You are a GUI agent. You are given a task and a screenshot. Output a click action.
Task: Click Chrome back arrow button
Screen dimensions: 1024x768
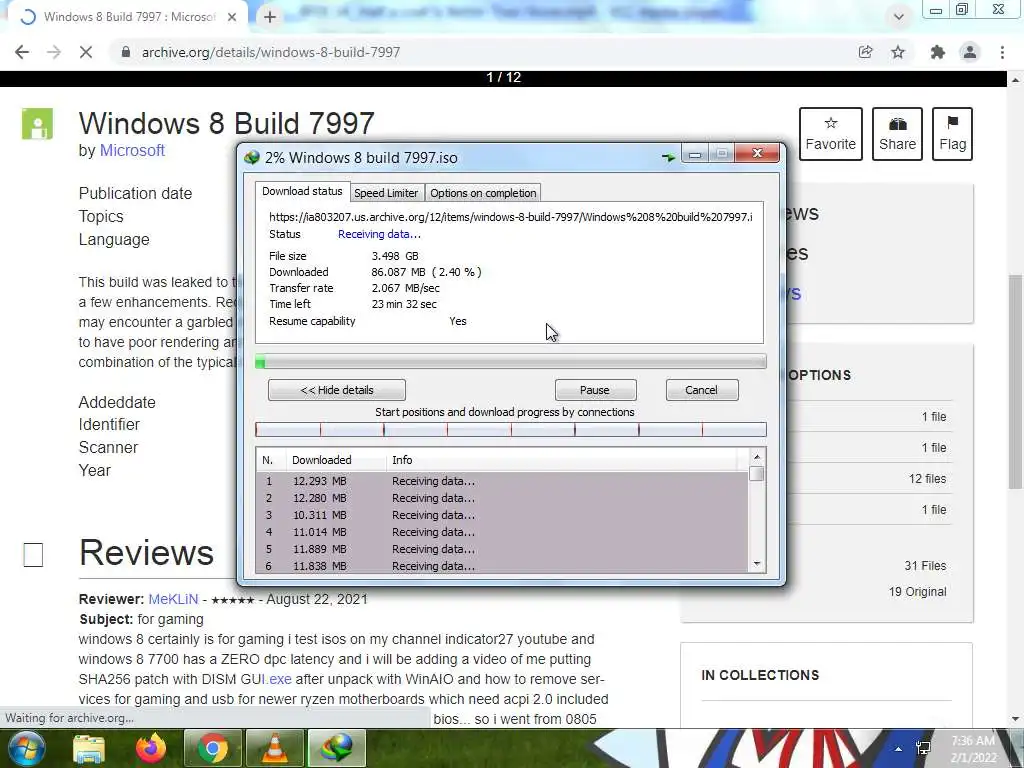point(22,52)
